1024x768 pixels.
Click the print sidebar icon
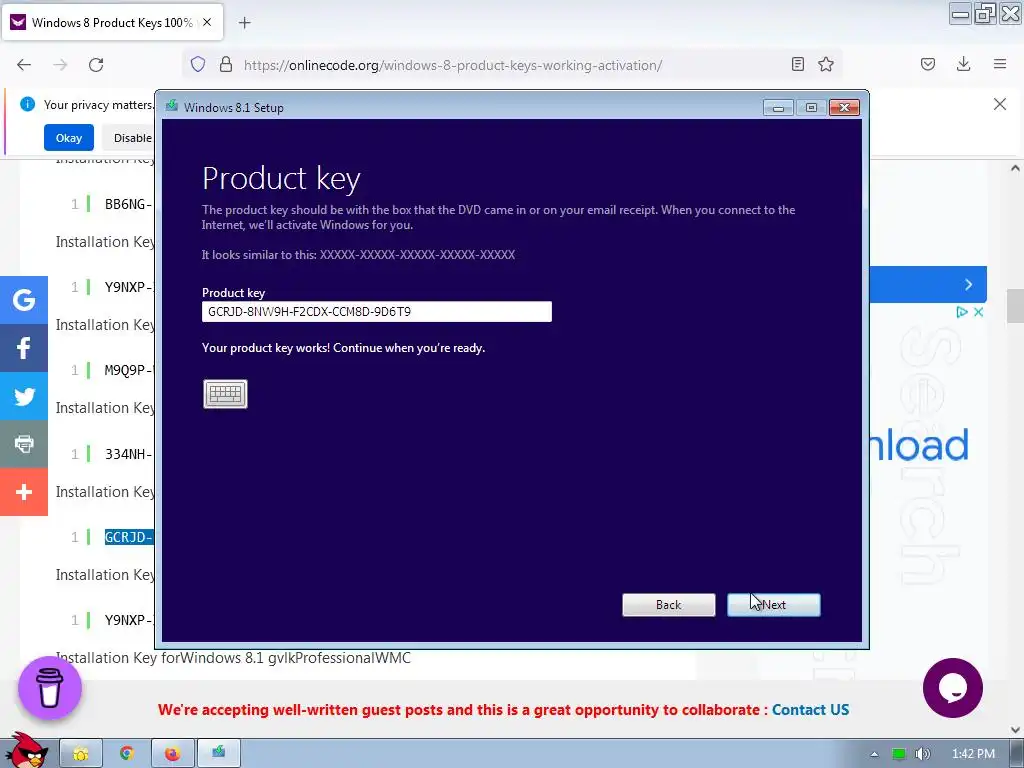click(x=24, y=443)
